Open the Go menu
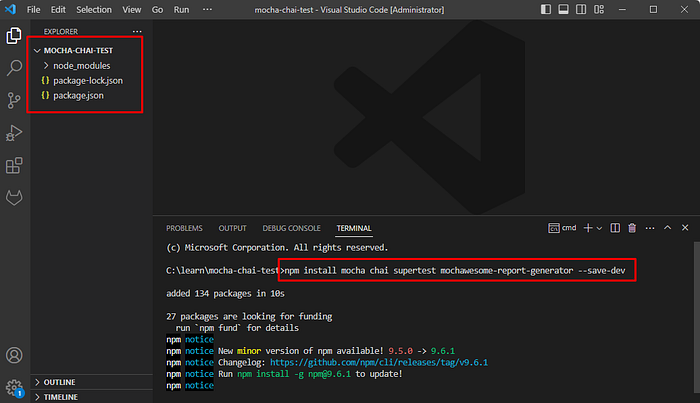This screenshot has height=403, width=700. coord(157,9)
